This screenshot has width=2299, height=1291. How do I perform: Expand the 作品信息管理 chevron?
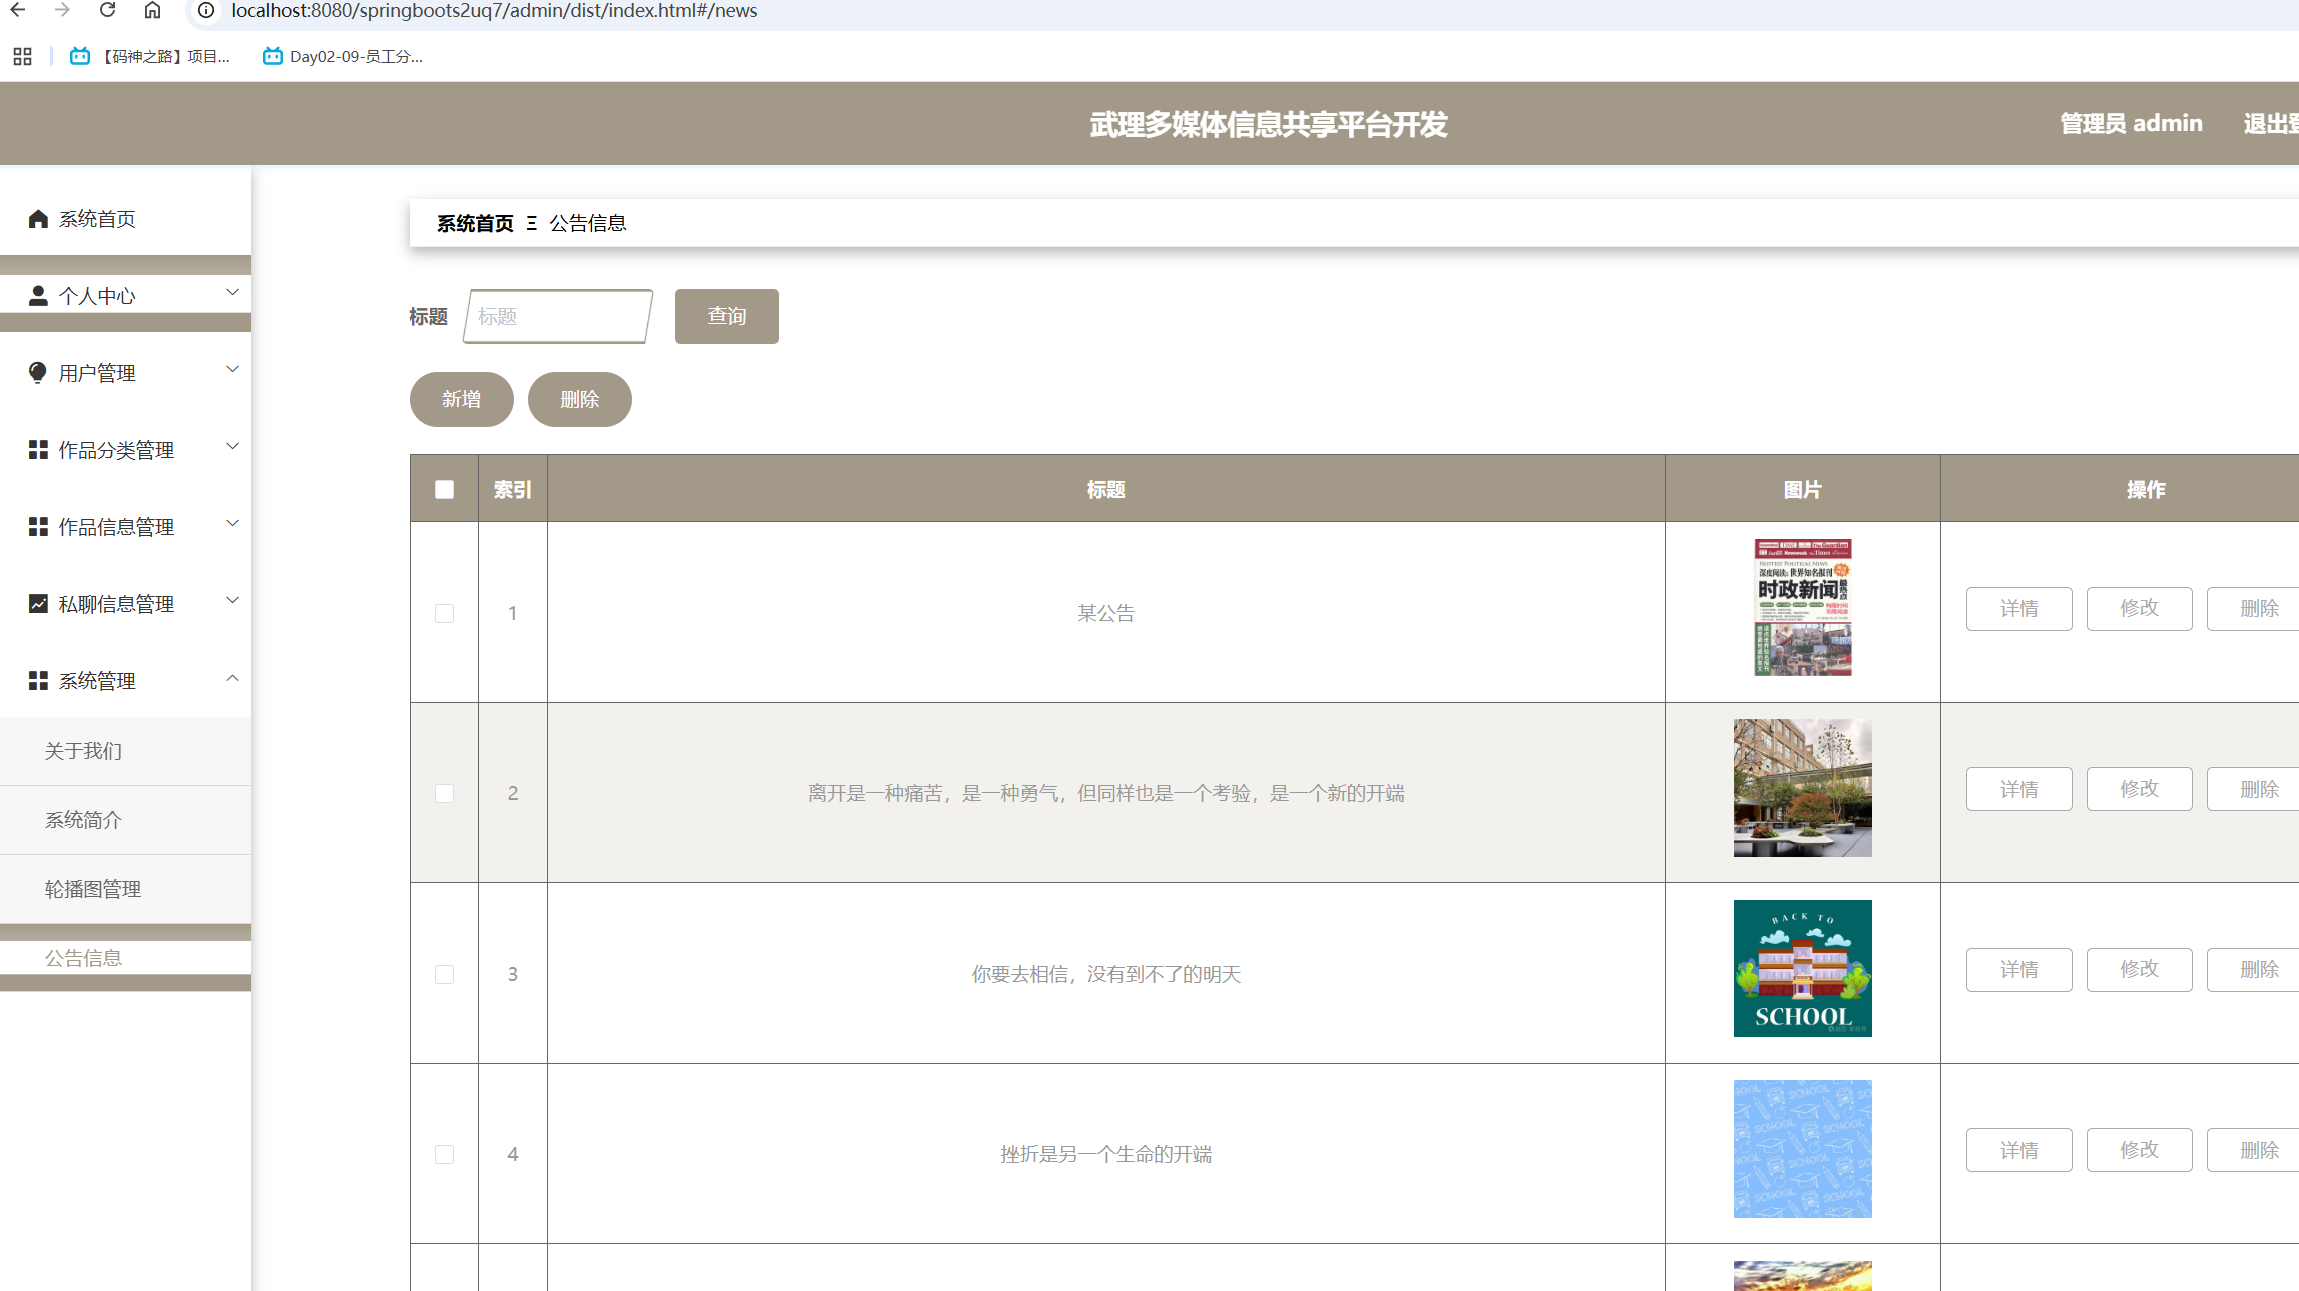click(232, 523)
